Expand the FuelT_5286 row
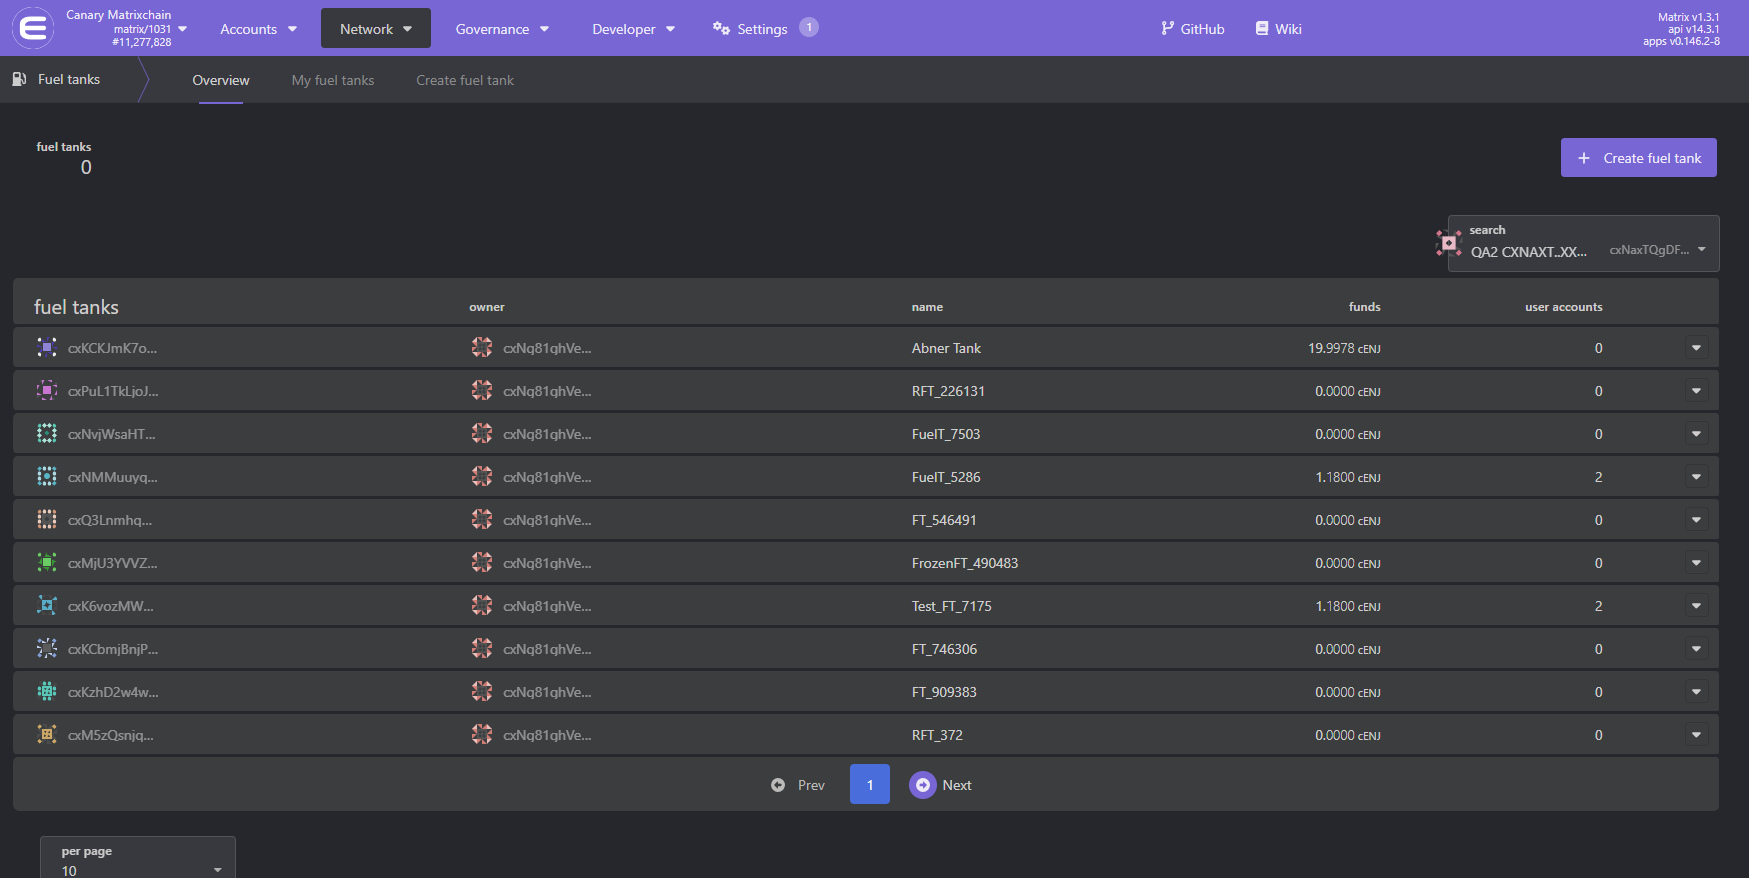The image size is (1749, 878). click(1696, 477)
